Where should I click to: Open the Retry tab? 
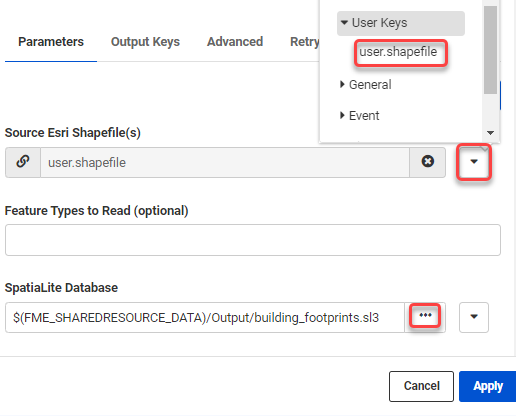pyautogui.click(x=305, y=42)
